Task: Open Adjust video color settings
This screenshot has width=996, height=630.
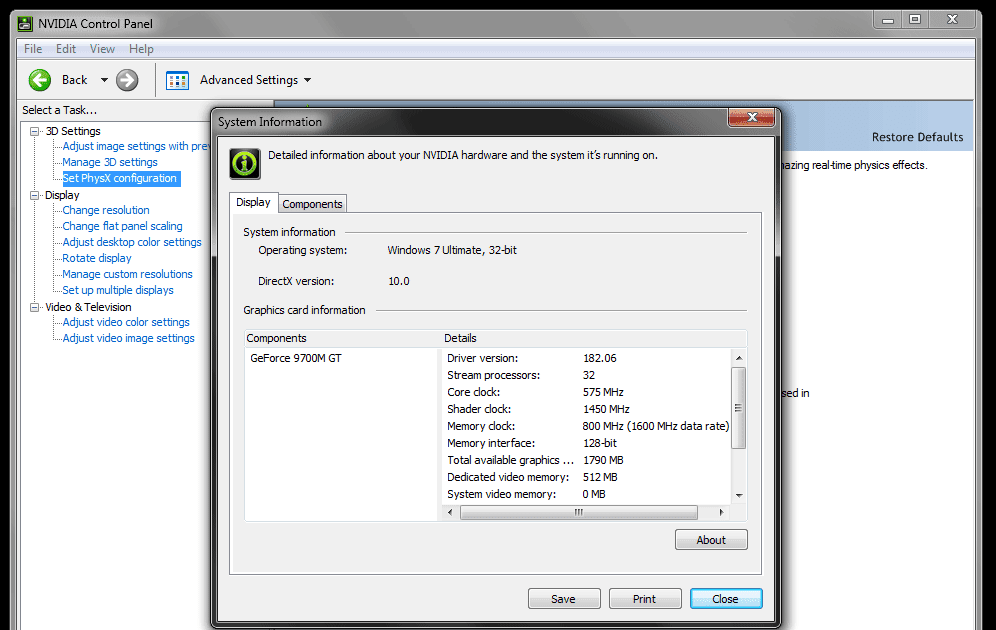Action: [x=126, y=322]
